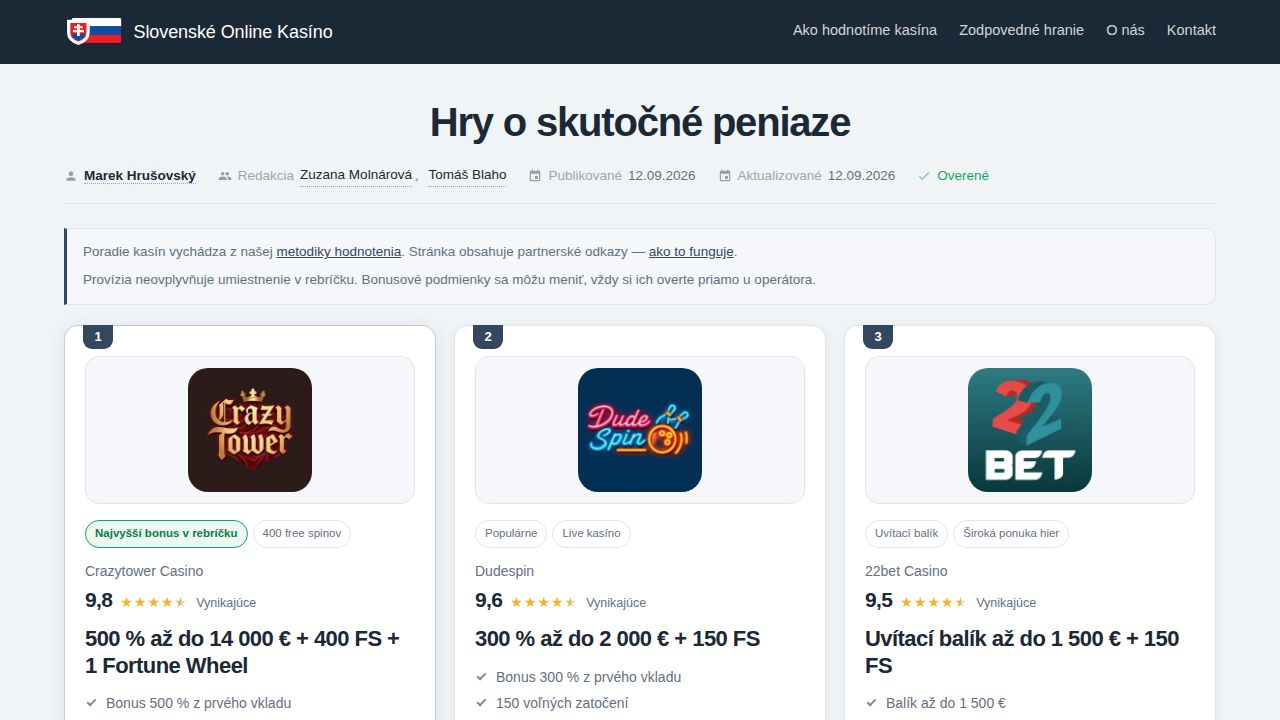Click the Najvyšší bonus v rebríčku badge
The image size is (1280, 720).
click(166, 534)
